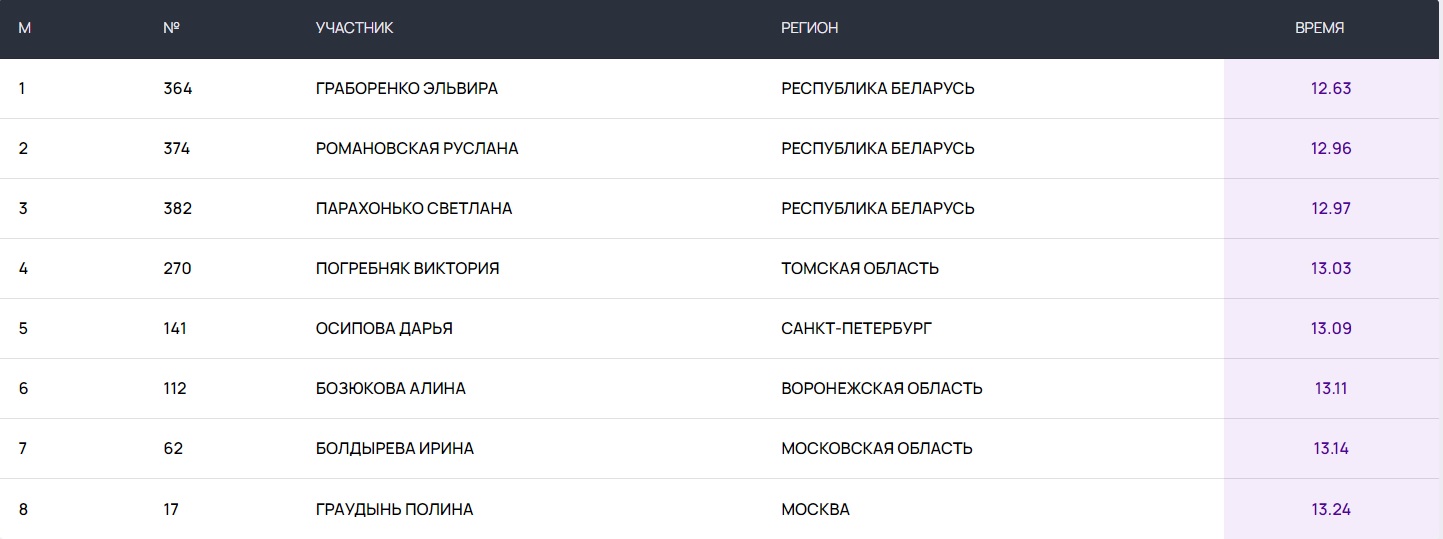Select the ВОРОНЕЖСКАЯ ОБЛАСТЬ region

coord(881,388)
